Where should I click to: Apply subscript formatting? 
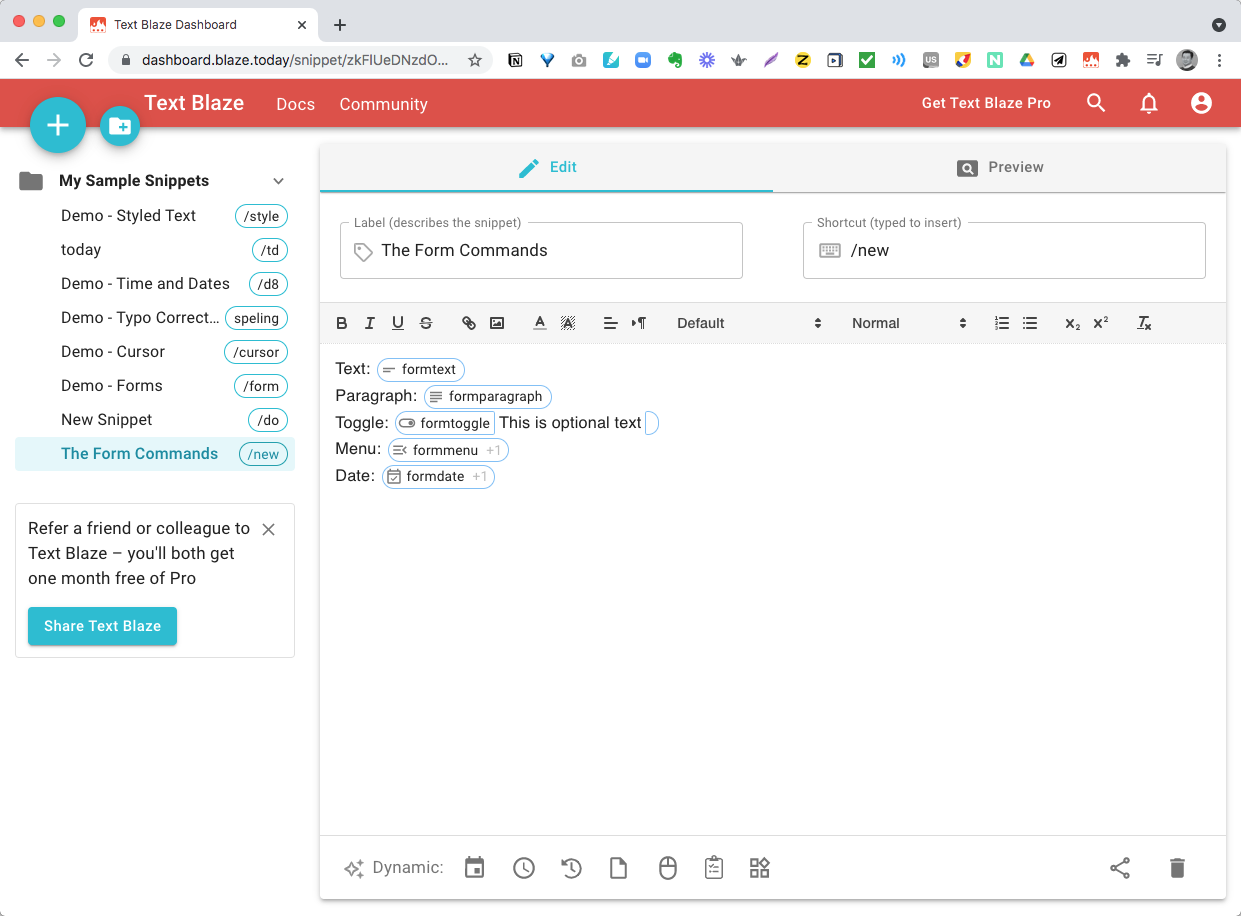point(1073,323)
